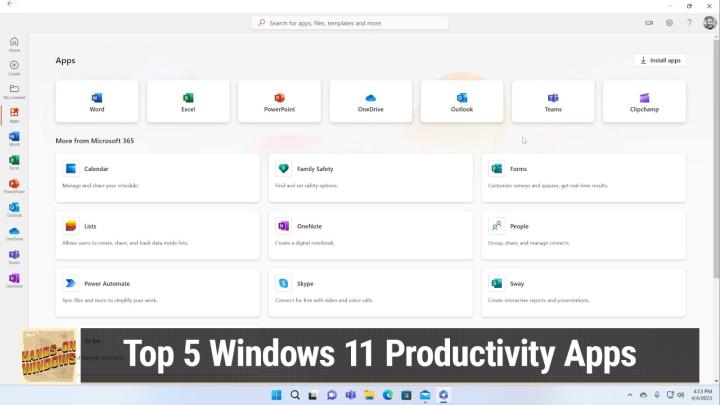Launch the Outlook app tile
The width and height of the screenshot is (720, 405).
tap(462, 101)
